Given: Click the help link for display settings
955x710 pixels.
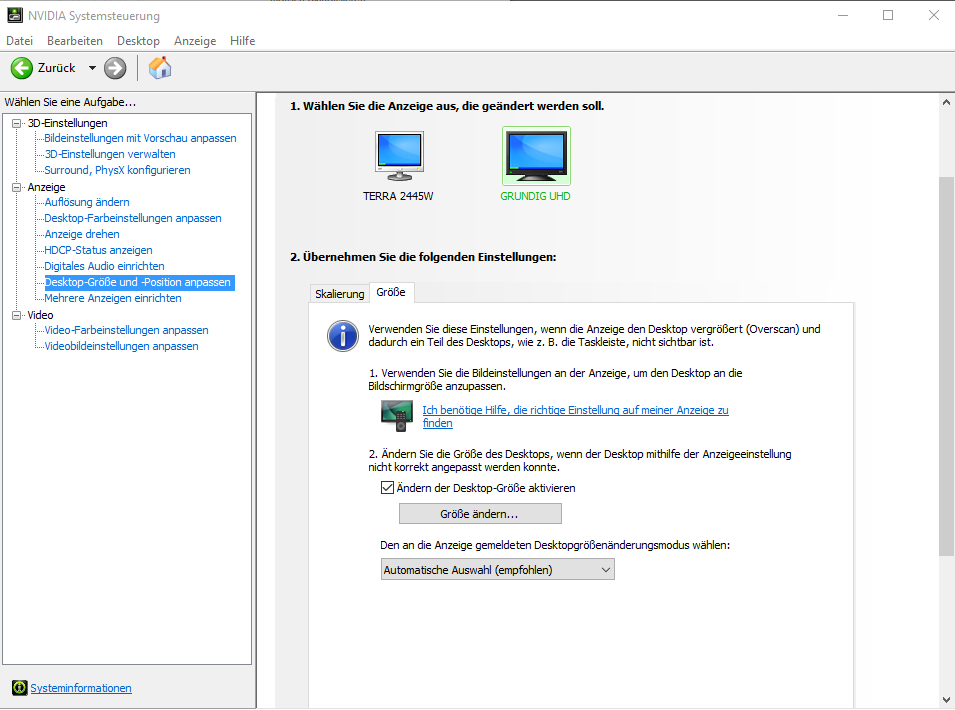Looking at the screenshot, I should coord(575,417).
